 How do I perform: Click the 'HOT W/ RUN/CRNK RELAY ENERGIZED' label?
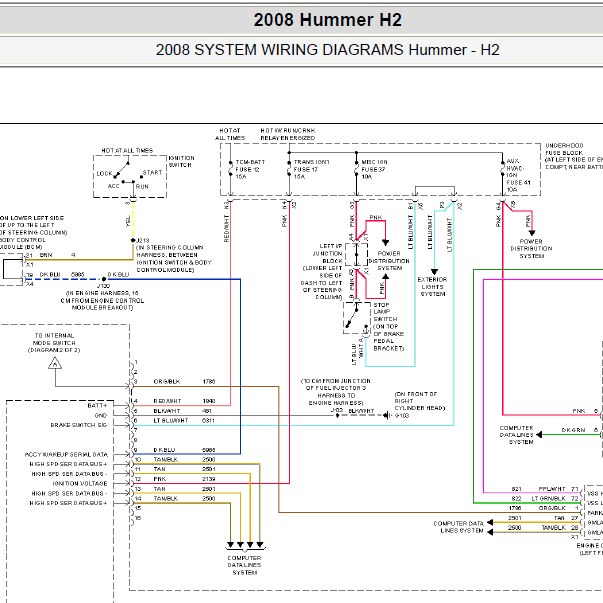pos(288,134)
